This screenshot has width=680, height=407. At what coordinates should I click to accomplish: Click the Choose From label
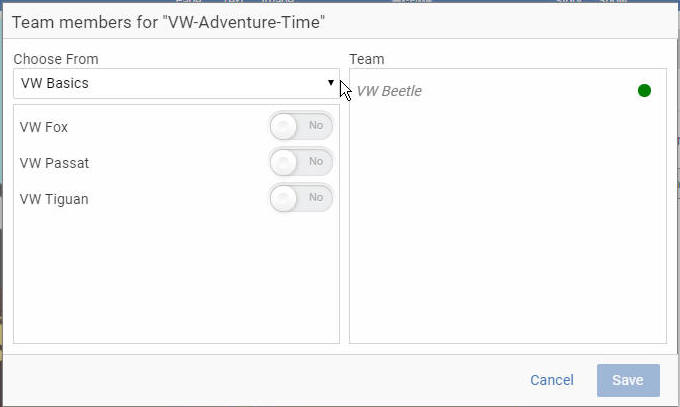56,59
